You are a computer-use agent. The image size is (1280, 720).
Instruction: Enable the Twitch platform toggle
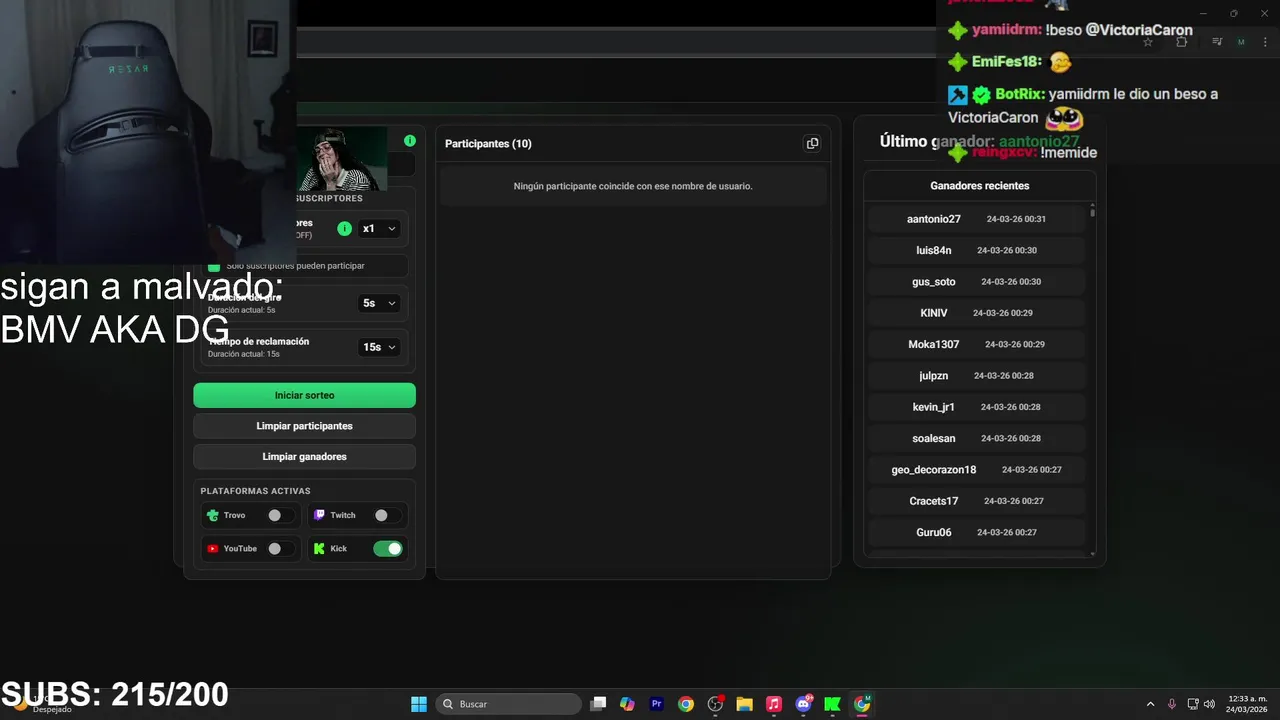[x=387, y=516]
